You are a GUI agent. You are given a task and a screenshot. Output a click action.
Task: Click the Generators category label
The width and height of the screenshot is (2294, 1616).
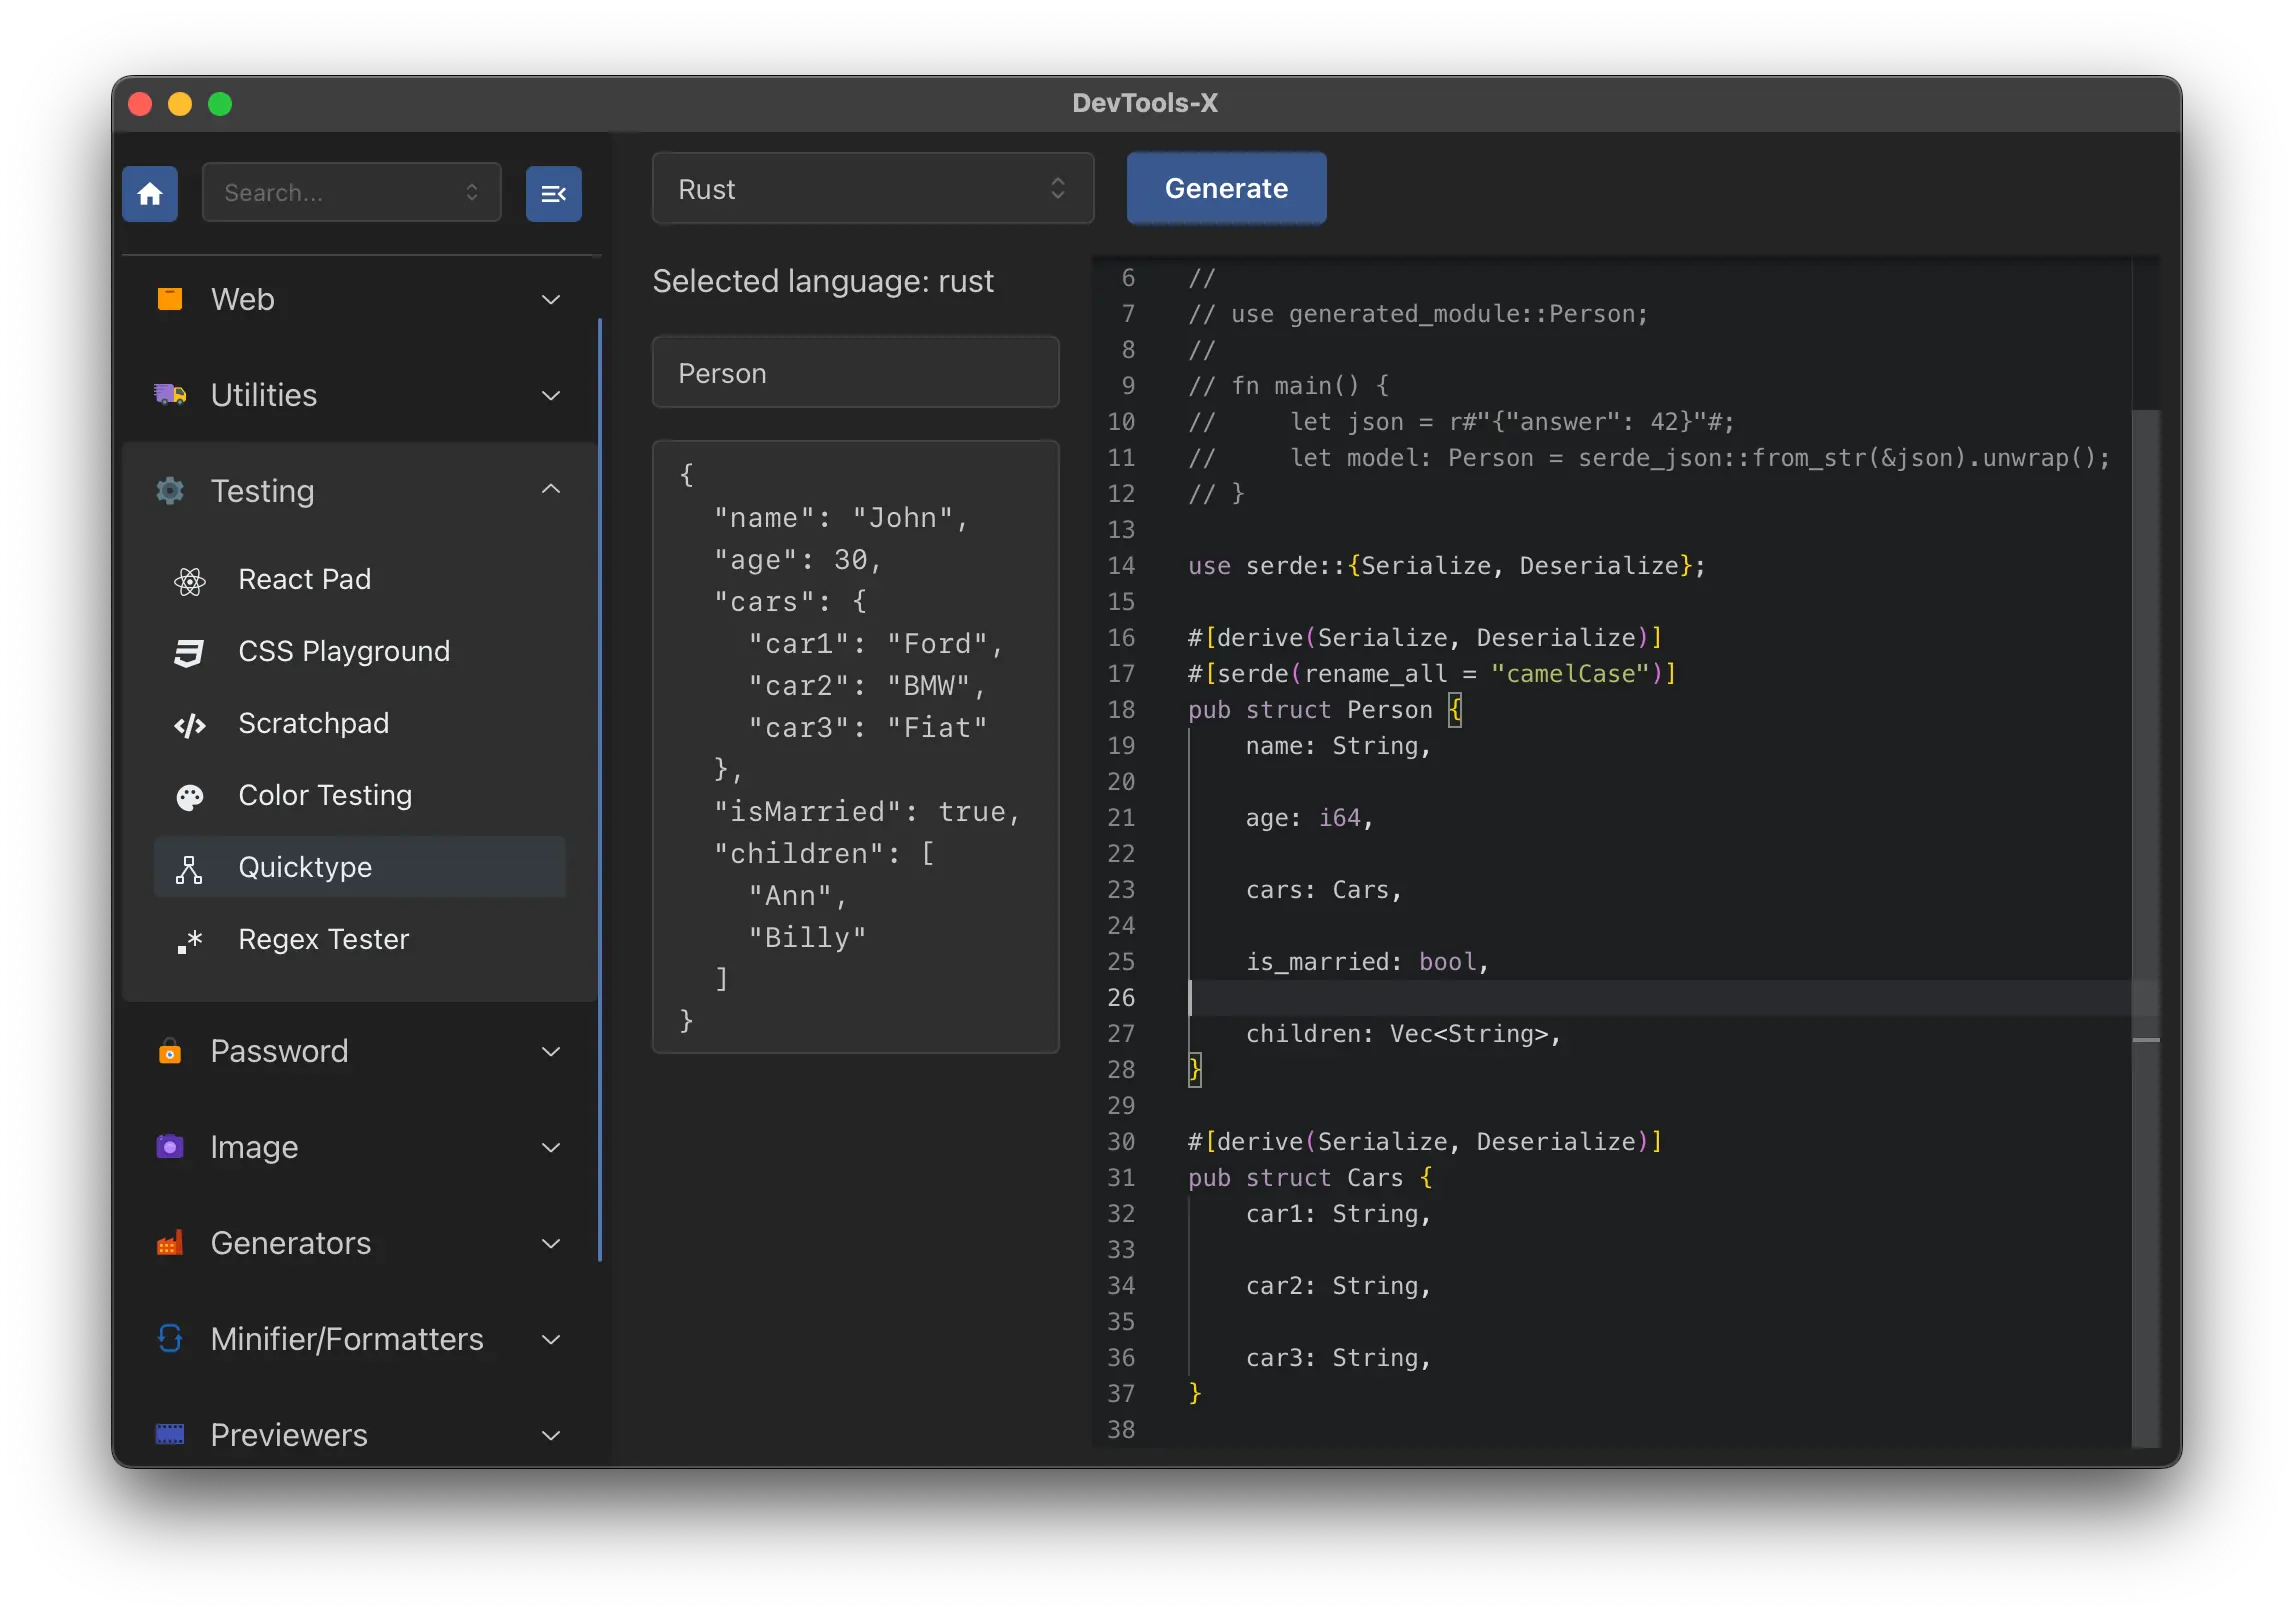click(291, 1243)
